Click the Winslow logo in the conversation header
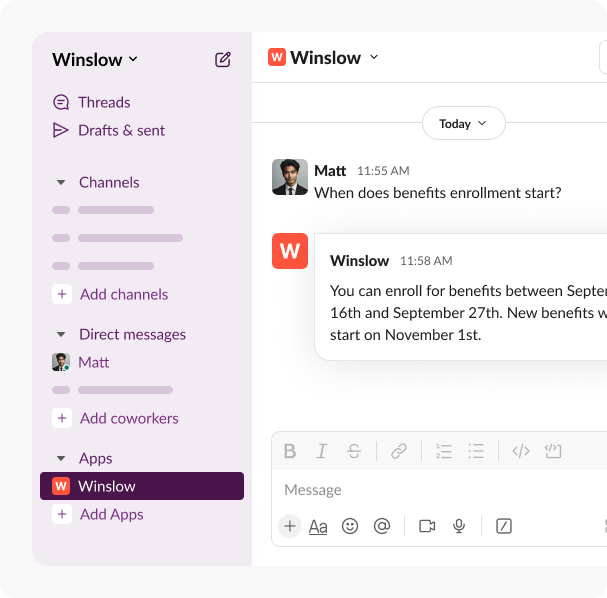 [277, 57]
